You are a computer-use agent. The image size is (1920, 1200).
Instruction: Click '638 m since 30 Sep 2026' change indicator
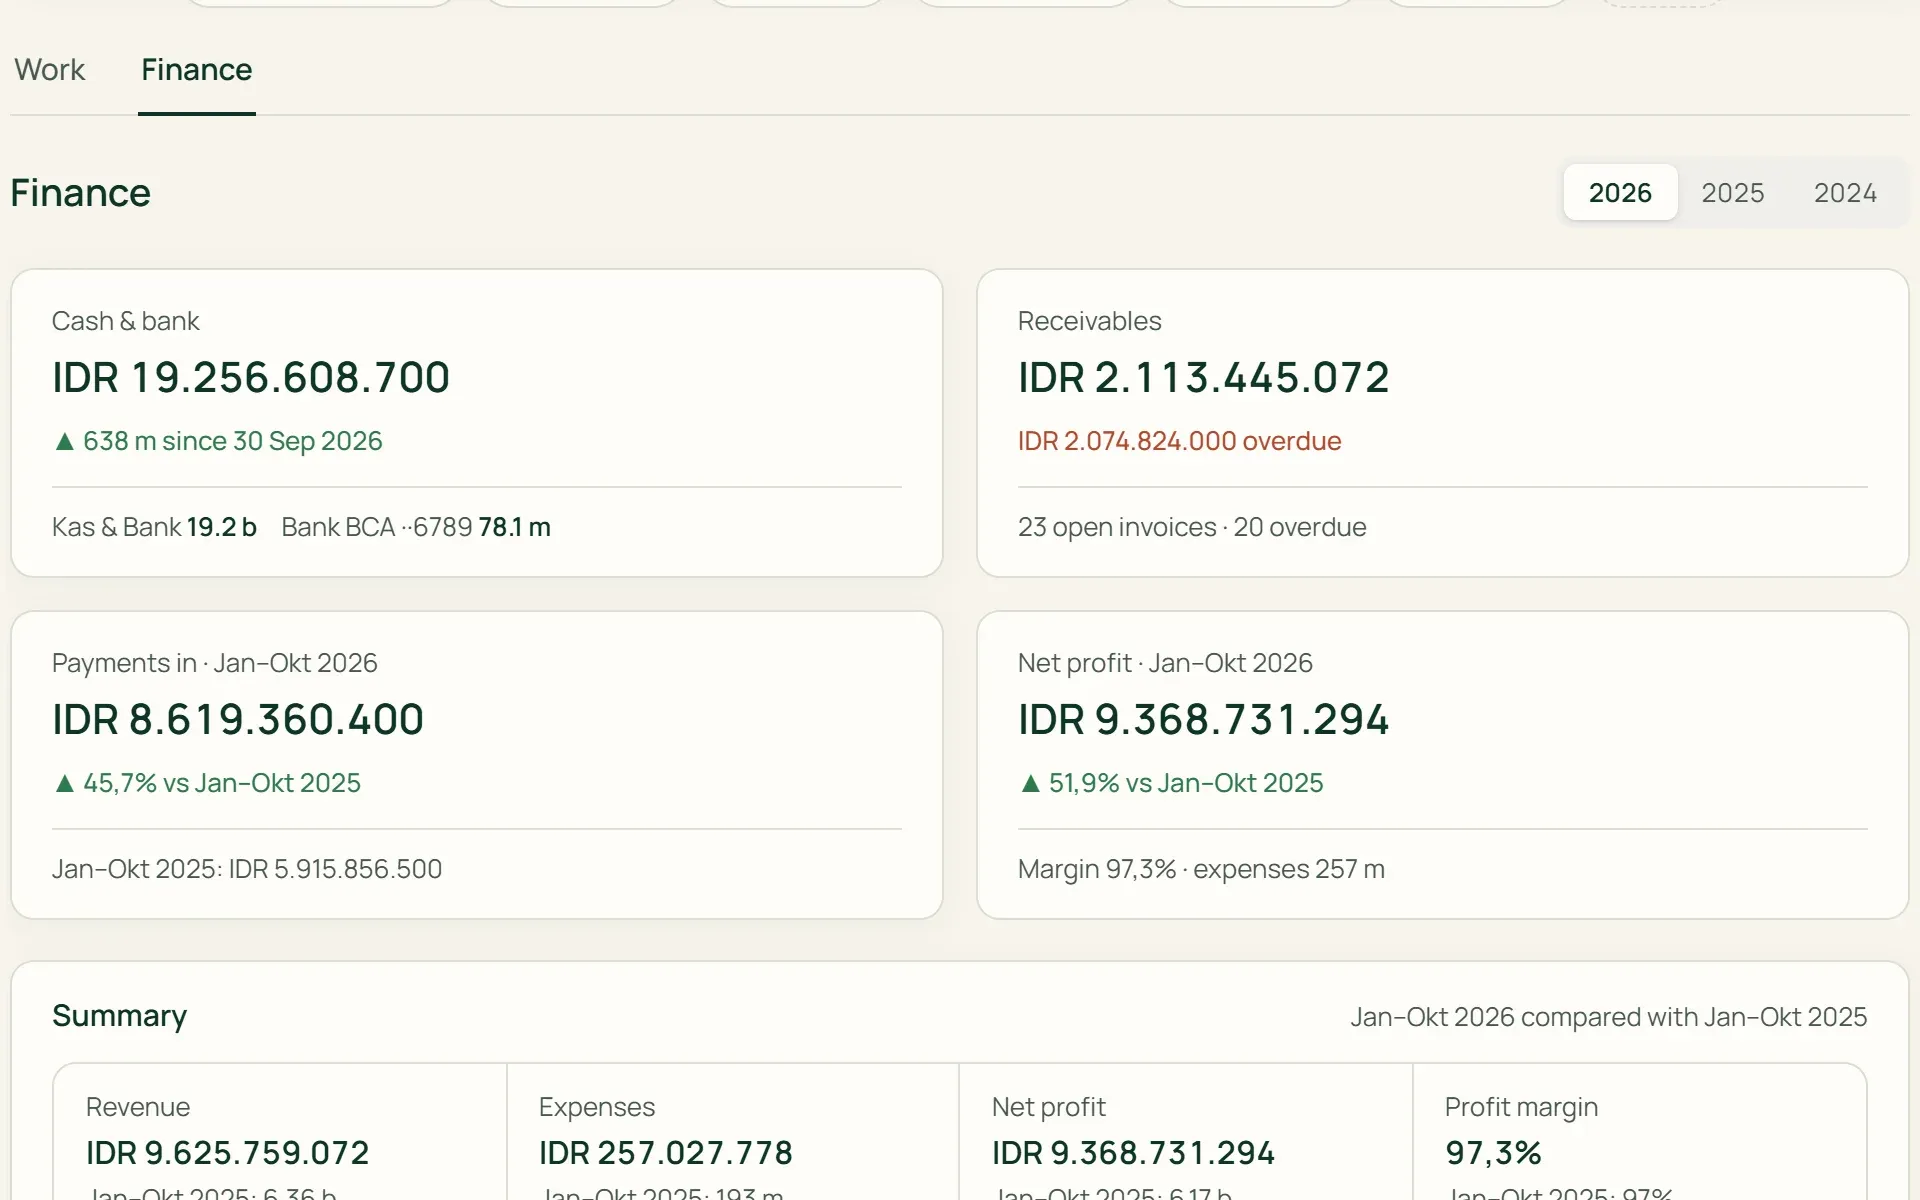(x=217, y=441)
